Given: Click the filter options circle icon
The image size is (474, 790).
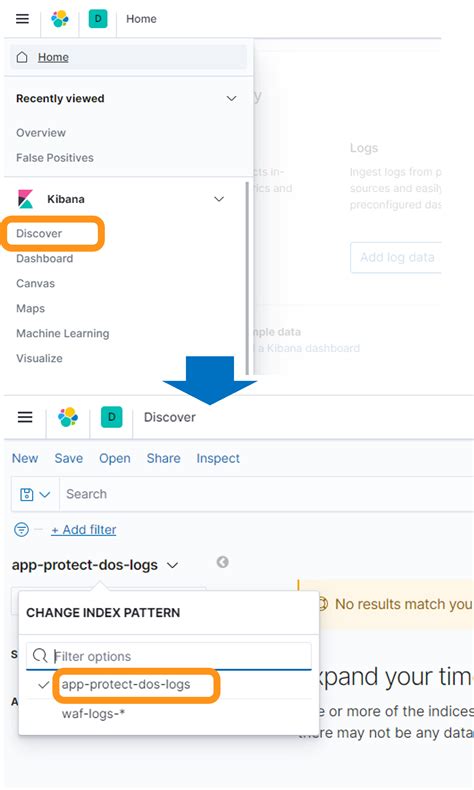Looking at the screenshot, I should pyautogui.click(x=21, y=530).
